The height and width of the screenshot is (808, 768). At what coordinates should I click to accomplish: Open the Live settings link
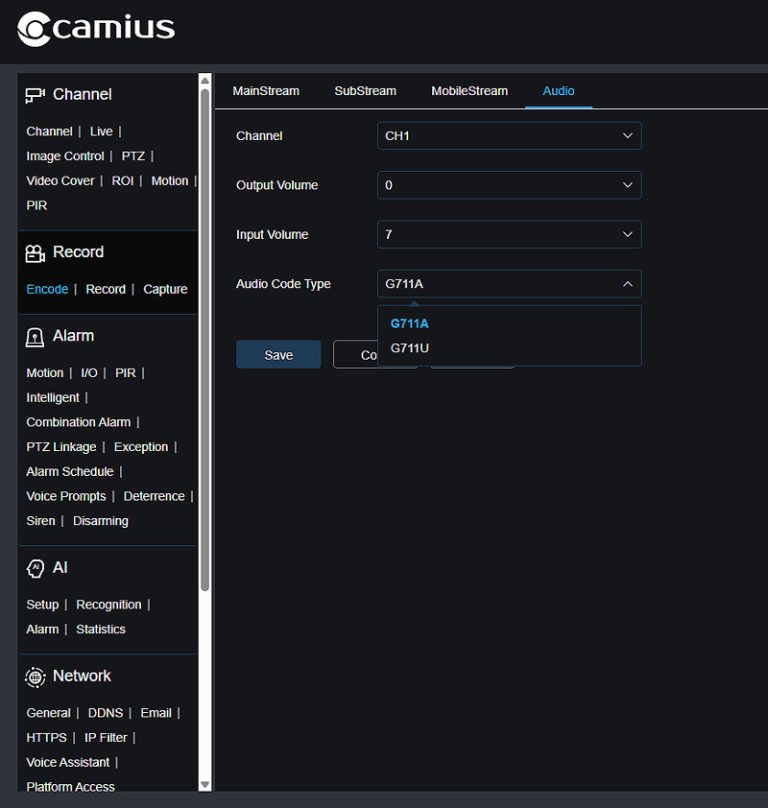pyautogui.click(x=101, y=131)
